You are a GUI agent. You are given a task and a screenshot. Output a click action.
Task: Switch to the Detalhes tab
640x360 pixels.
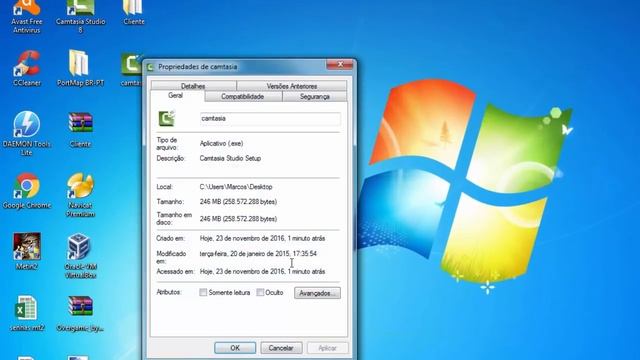193,86
